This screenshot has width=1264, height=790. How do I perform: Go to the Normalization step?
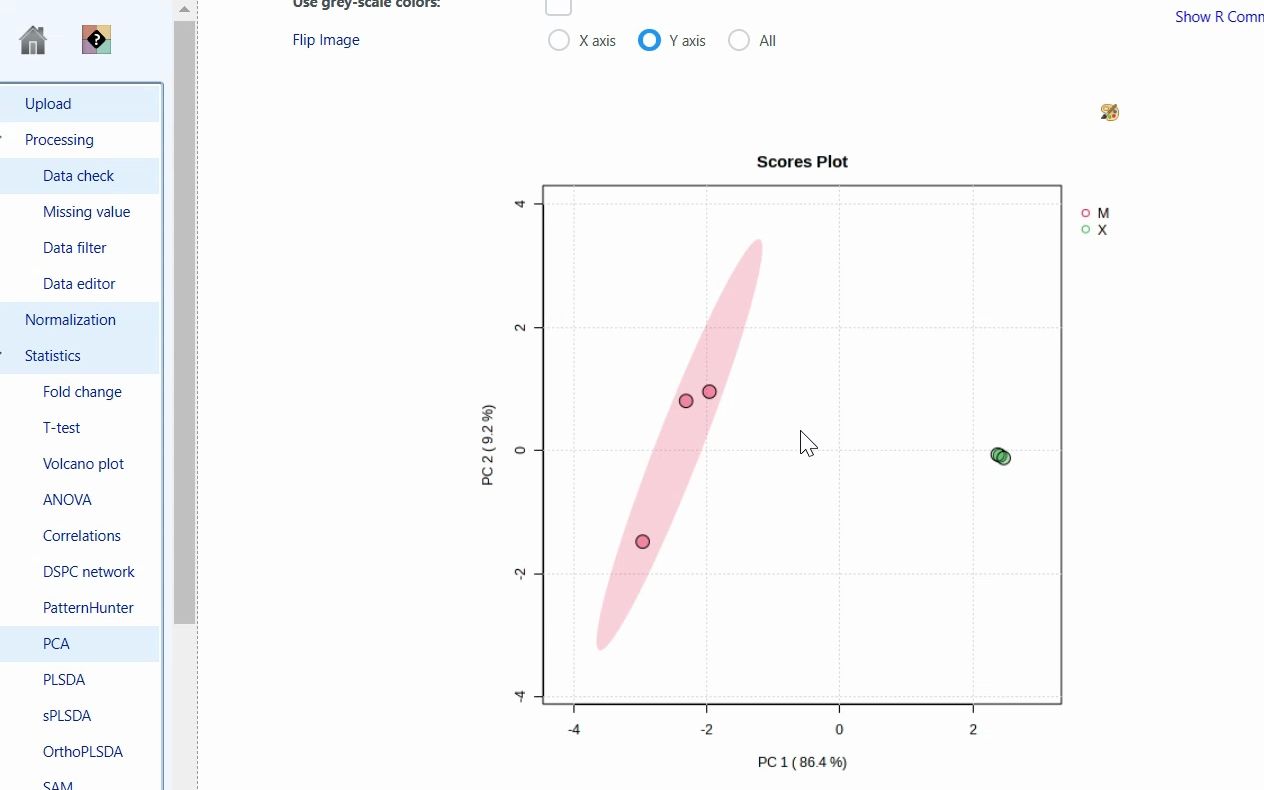70,319
